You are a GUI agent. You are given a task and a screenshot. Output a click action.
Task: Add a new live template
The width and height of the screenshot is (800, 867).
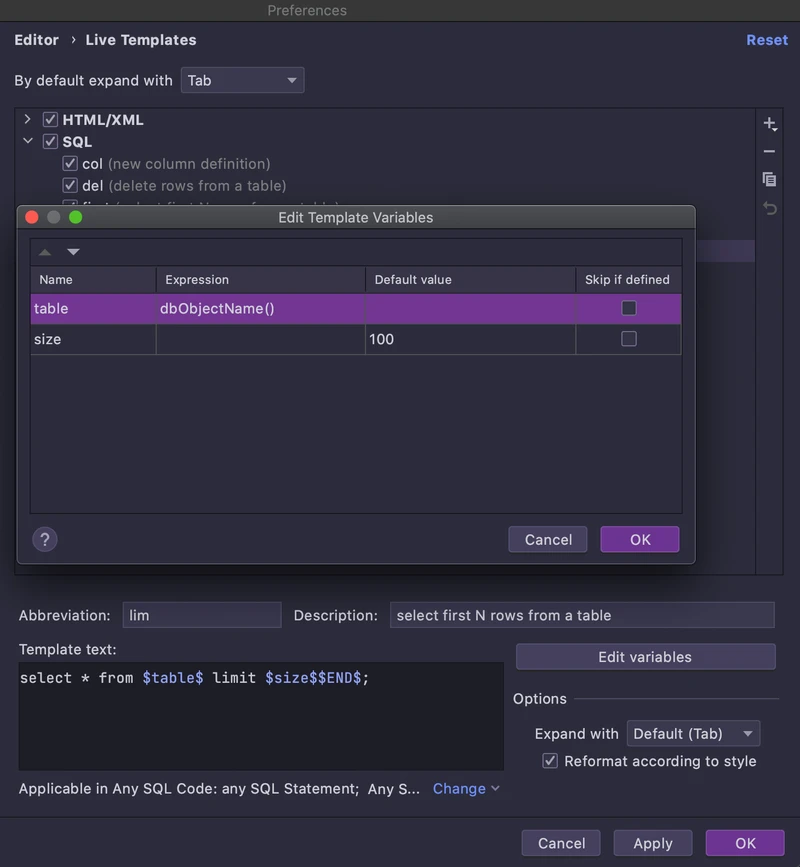coord(769,122)
